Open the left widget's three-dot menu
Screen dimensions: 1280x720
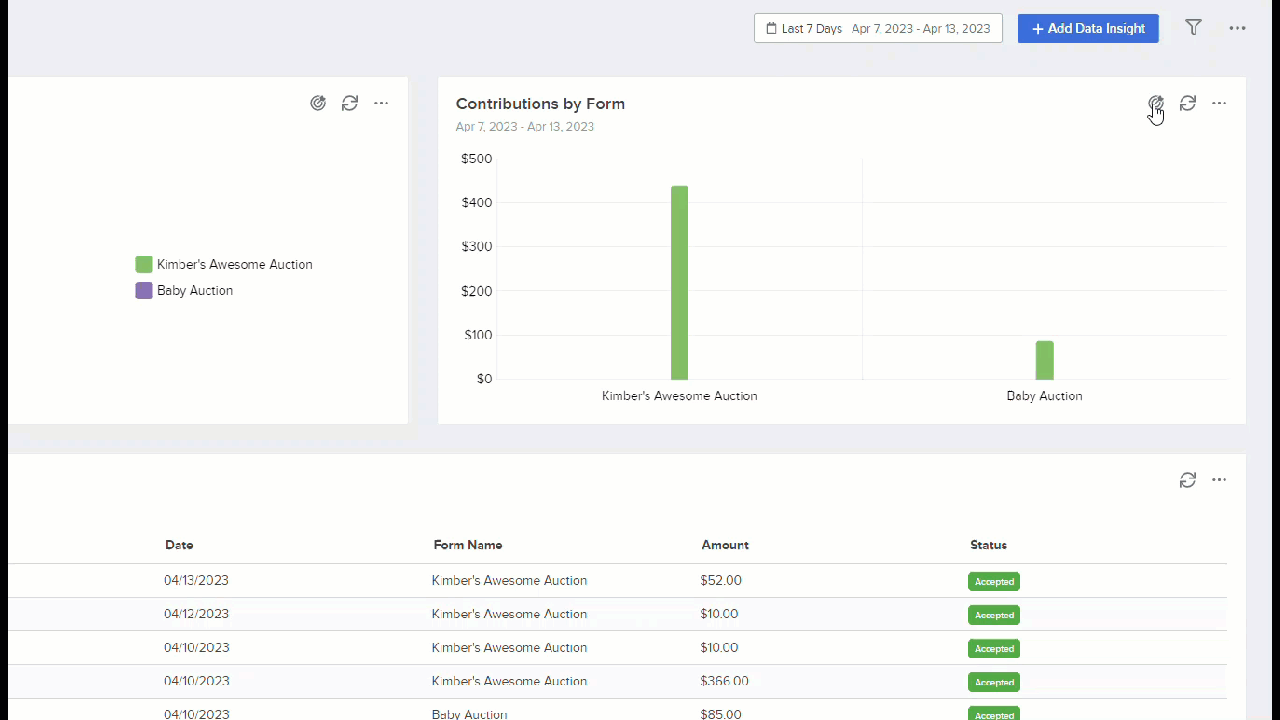(x=381, y=103)
